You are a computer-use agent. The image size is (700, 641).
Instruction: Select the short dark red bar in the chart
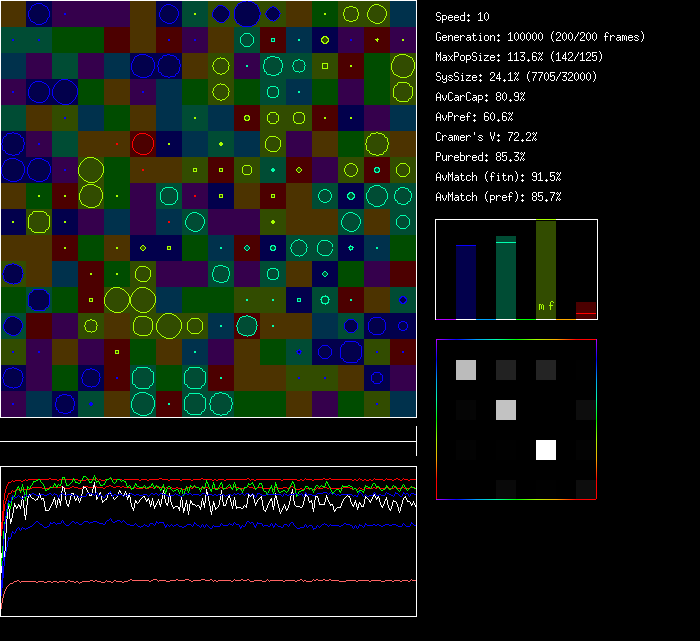(586, 310)
